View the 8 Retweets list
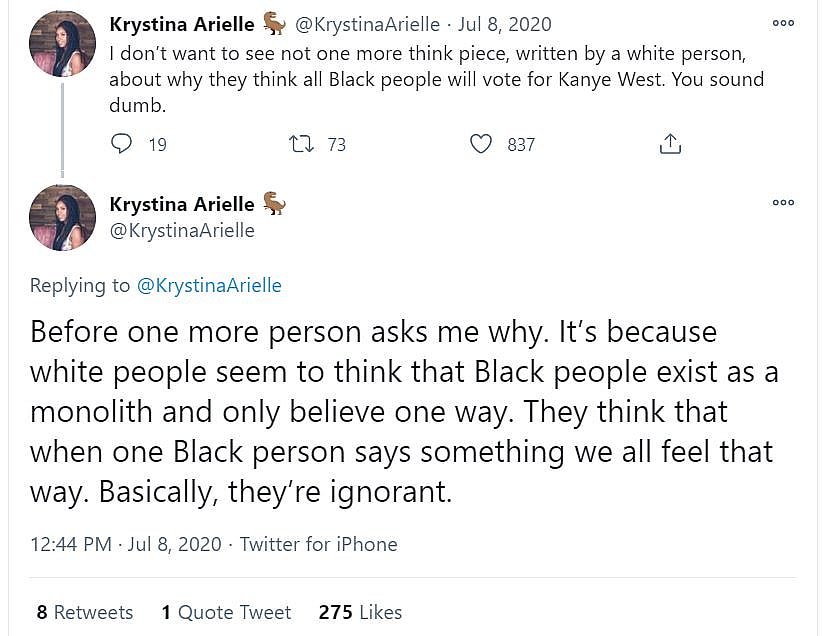This screenshot has width=823, height=636. pyautogui.click(x=85, y=612)
